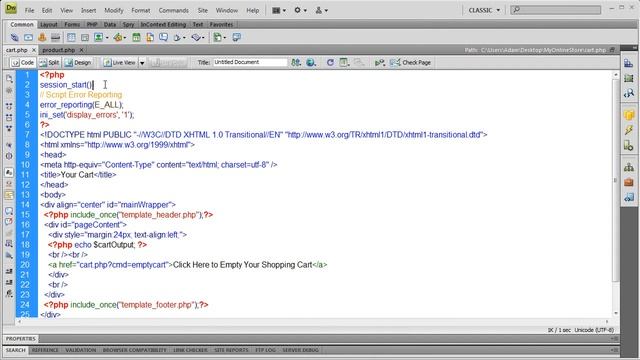This screenshot has height=360, width=640.
Task: Open the Commands menu
Action: coord(173,10)
